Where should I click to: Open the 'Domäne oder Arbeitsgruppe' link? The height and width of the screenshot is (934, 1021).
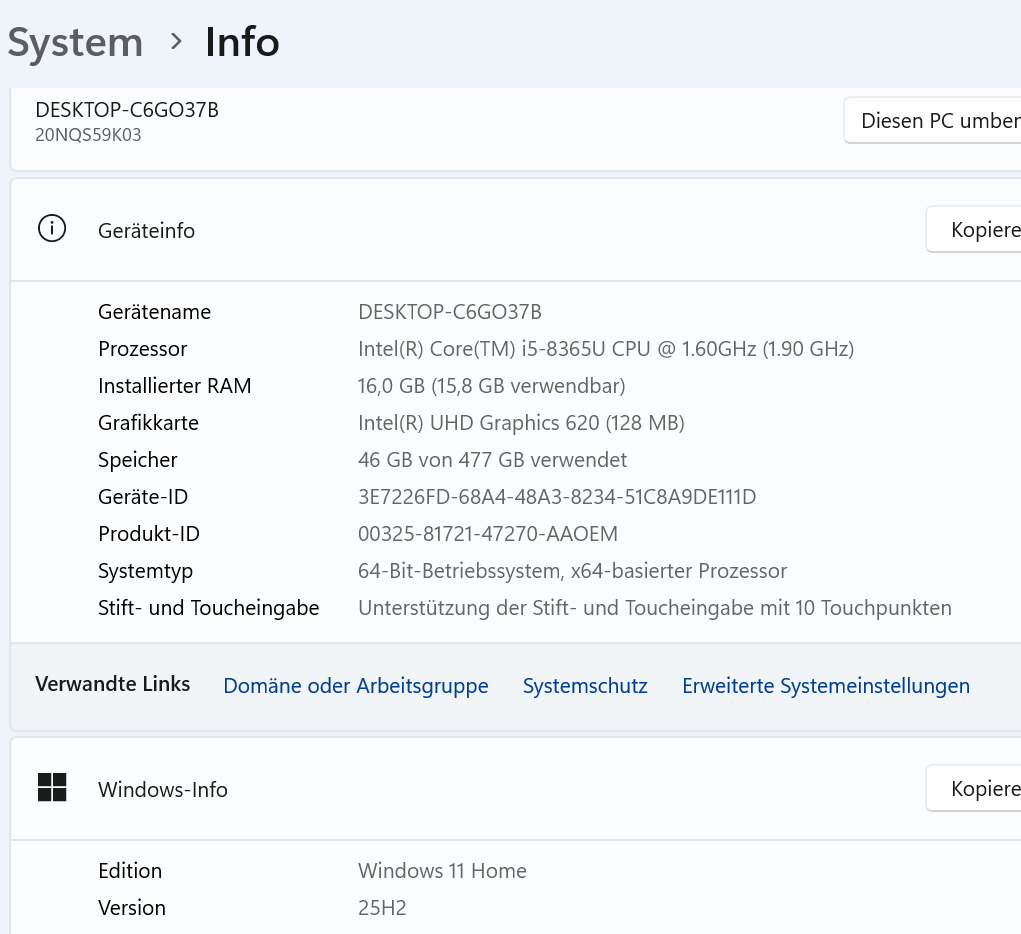(x=356, y=686)
